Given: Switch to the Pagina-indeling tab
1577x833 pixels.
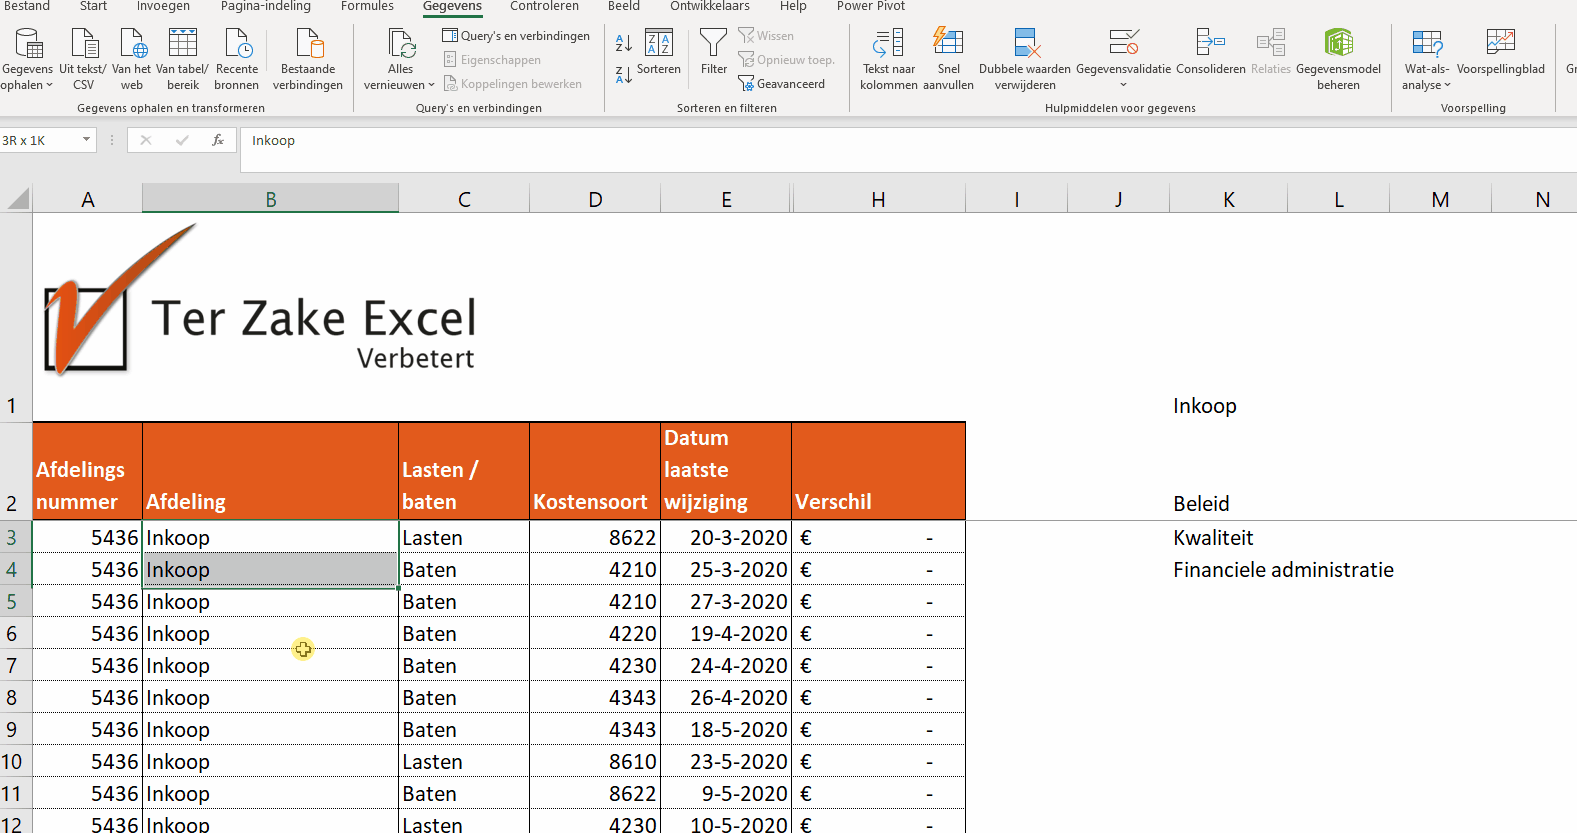Looking at the screenshot, I should click(x=266, y=6).
